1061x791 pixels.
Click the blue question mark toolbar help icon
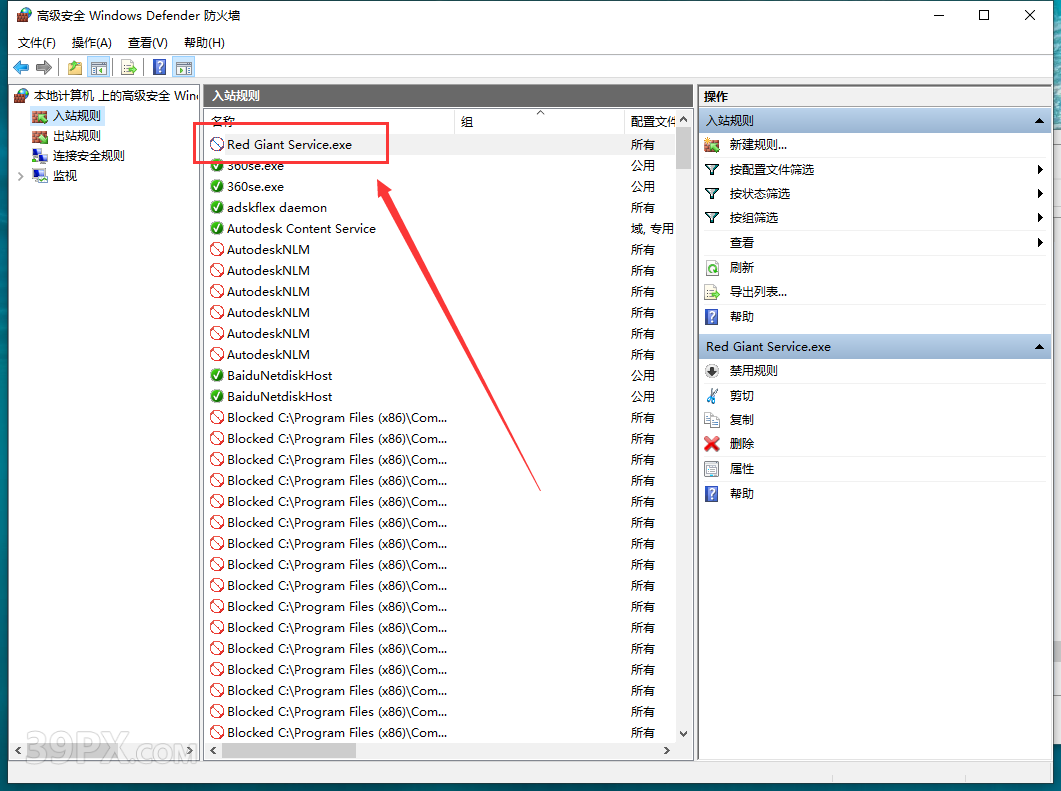[x=159, y=68]
